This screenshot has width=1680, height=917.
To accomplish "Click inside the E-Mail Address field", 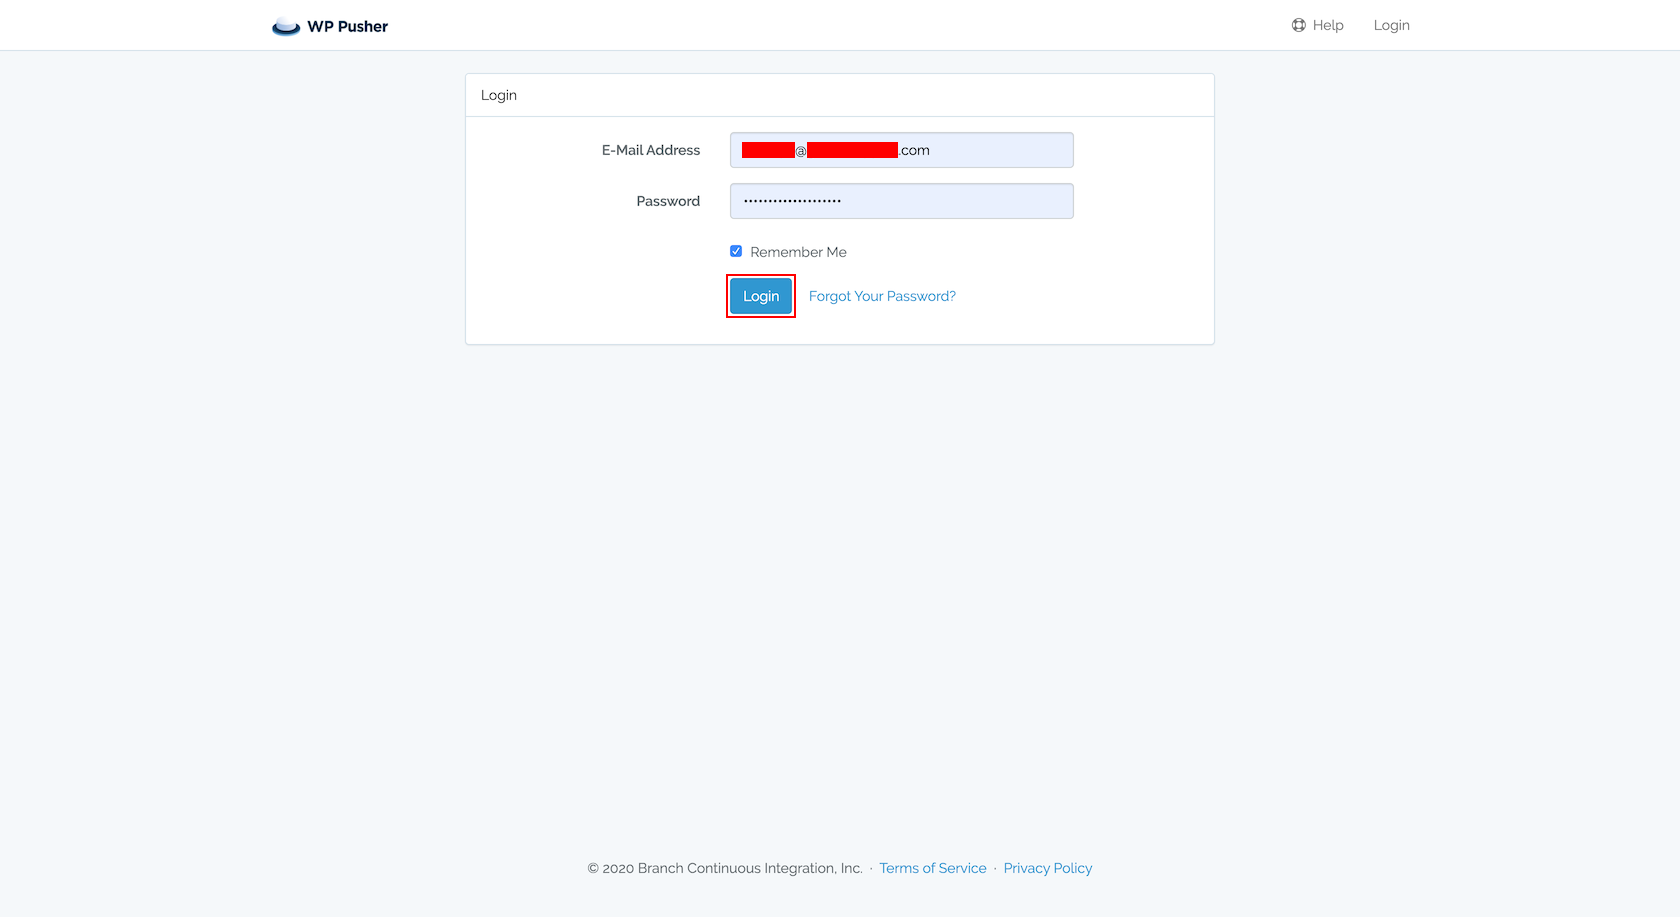I will click(x=900, y=149).
